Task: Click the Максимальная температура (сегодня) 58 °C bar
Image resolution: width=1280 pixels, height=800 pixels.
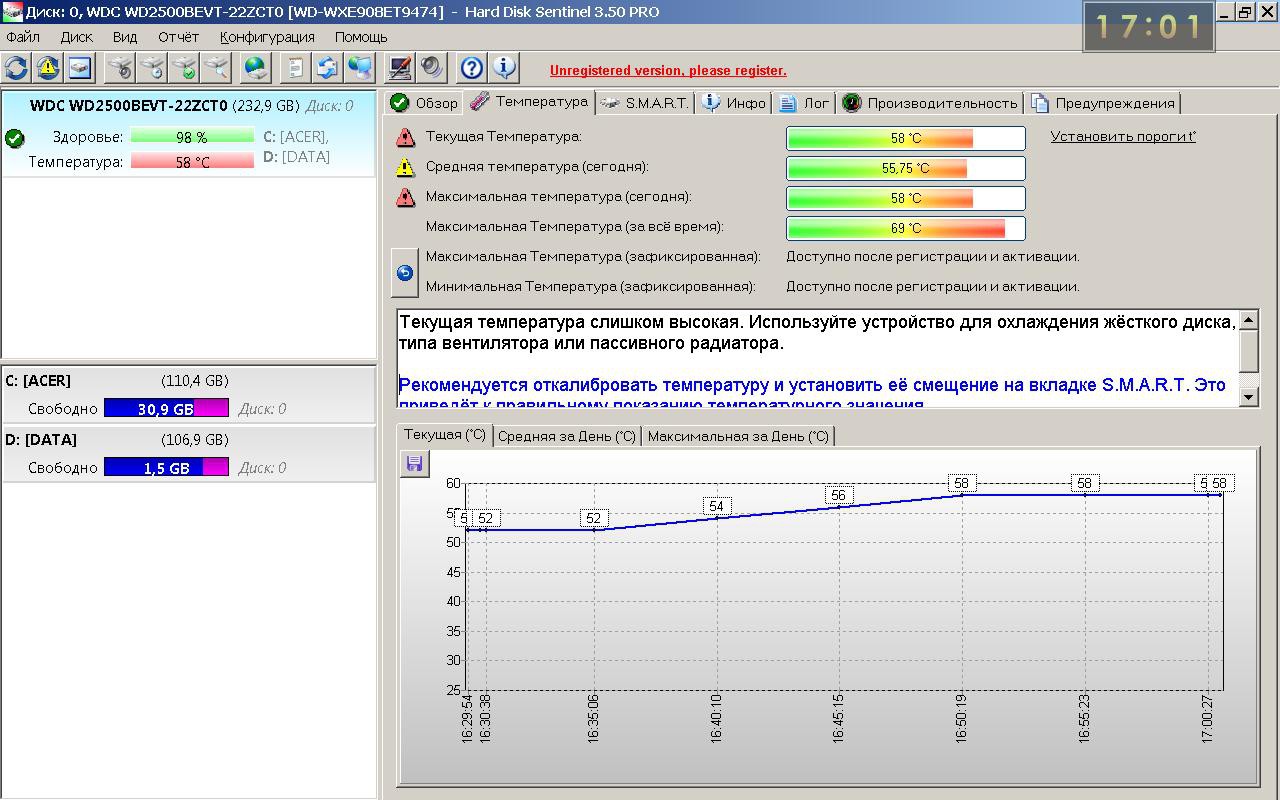Action: (906, 198)
